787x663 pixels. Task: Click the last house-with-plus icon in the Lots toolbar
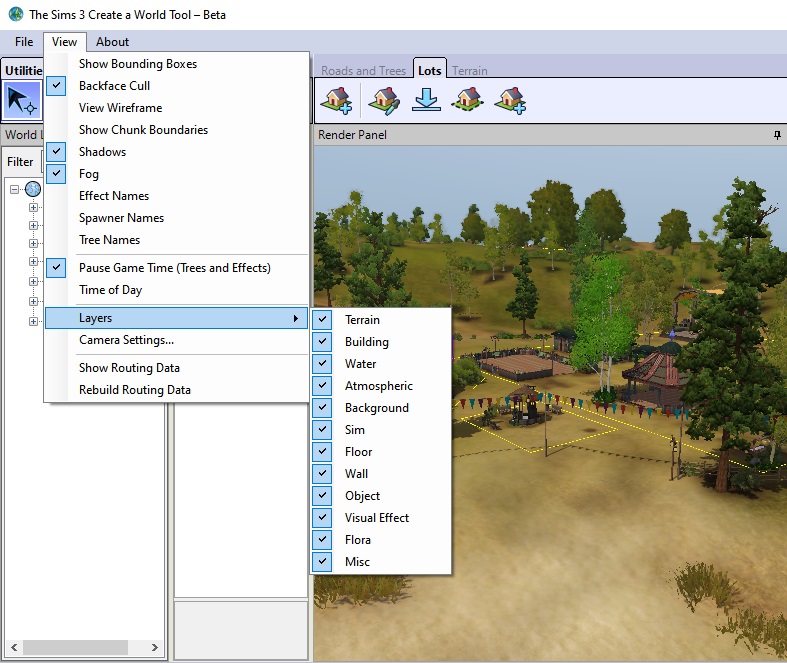[510, 100]
